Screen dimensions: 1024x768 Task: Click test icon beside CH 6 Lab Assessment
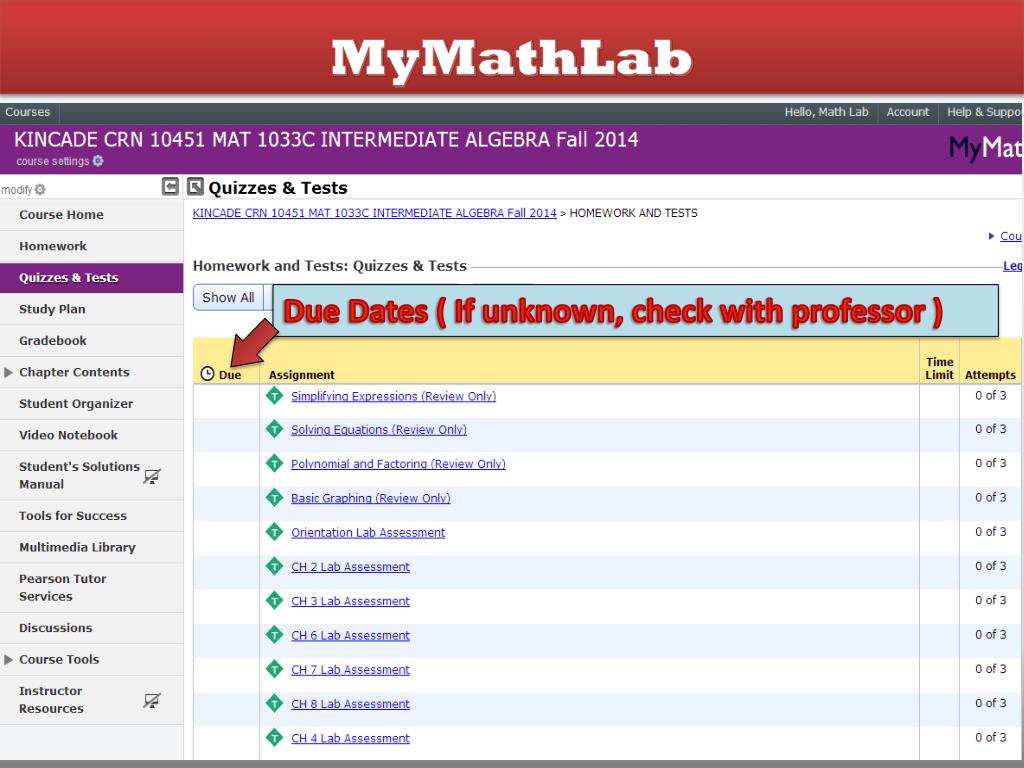click(x=274, y=635)
